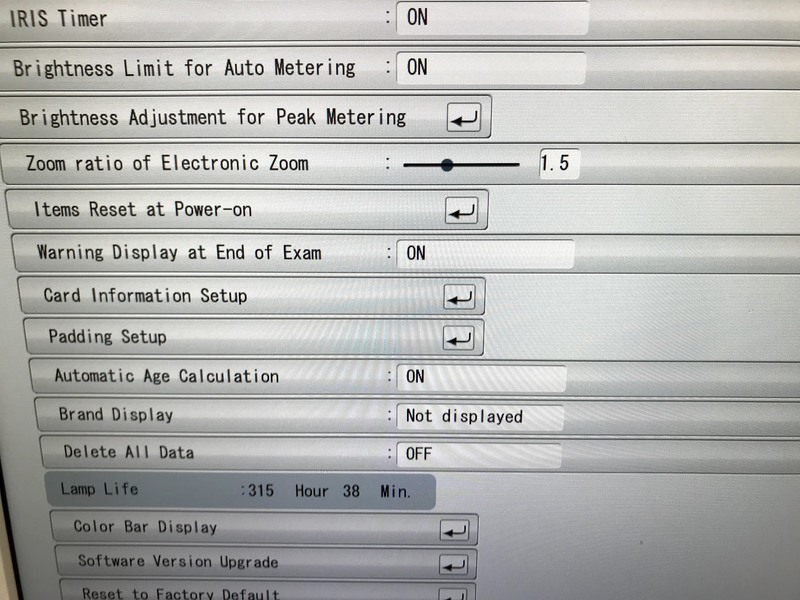Open Brightness Adjustment for Peak Metering enter icon
The width and height of the screenshot is (800, 600).
click(x=464, y=118)
